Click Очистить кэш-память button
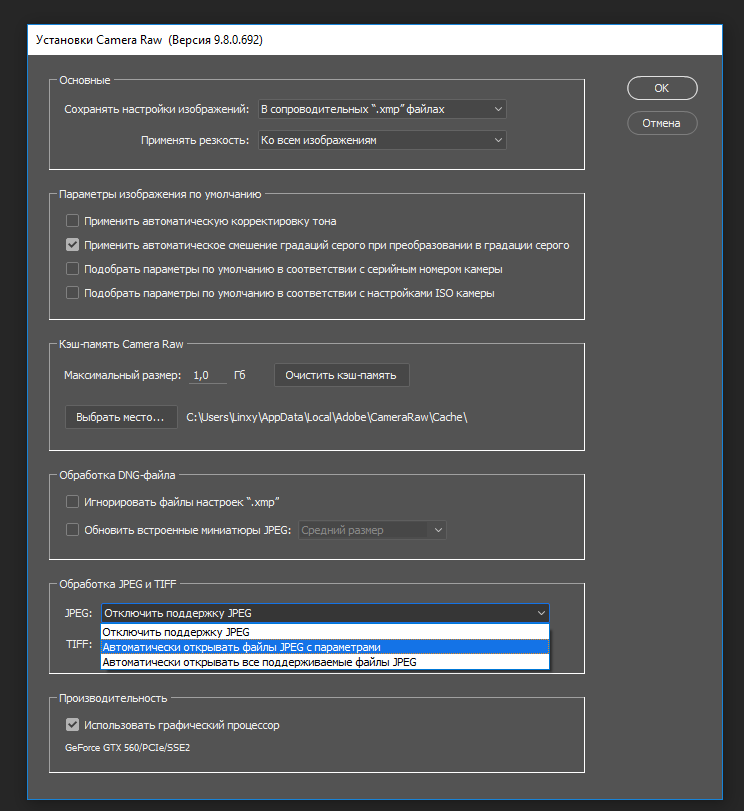This screenshot has width=744, height=811. tap(341, 375)
